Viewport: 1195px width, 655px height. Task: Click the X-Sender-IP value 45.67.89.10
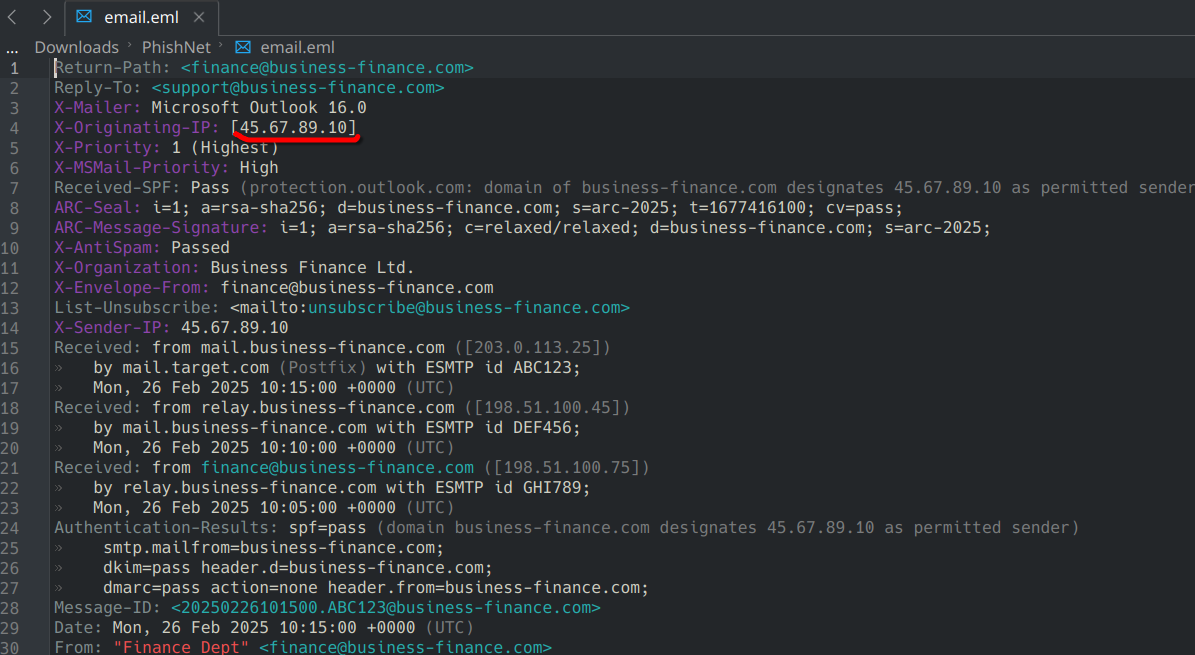tap(234, 328)
